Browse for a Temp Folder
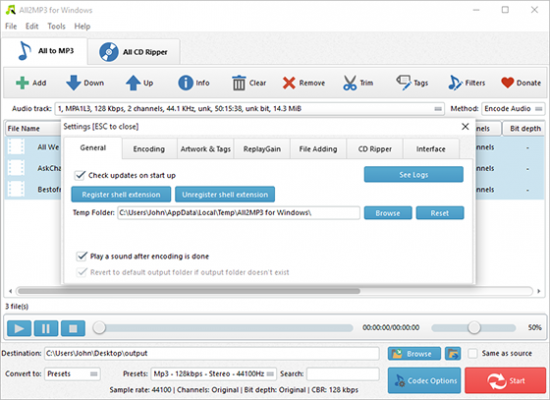This screenshot has height=400, width=550. pyautogui.click(x=388, y=213)
